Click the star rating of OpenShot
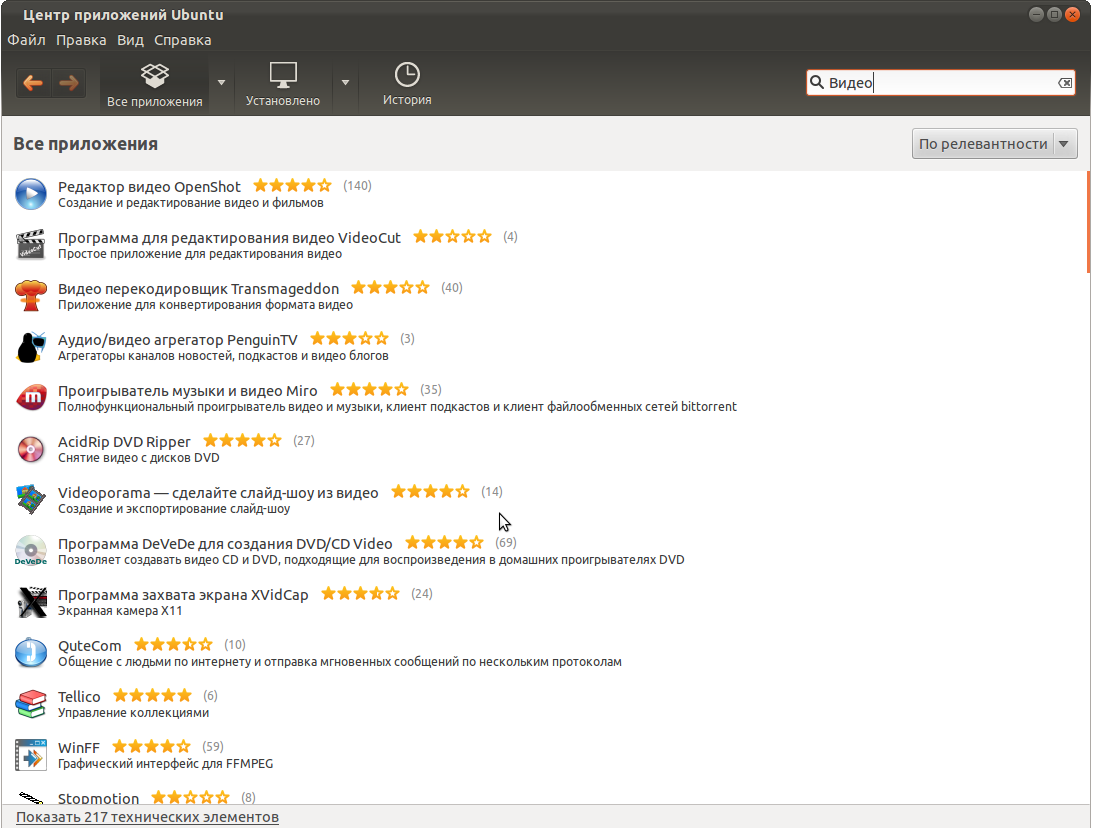 [292, 185]
